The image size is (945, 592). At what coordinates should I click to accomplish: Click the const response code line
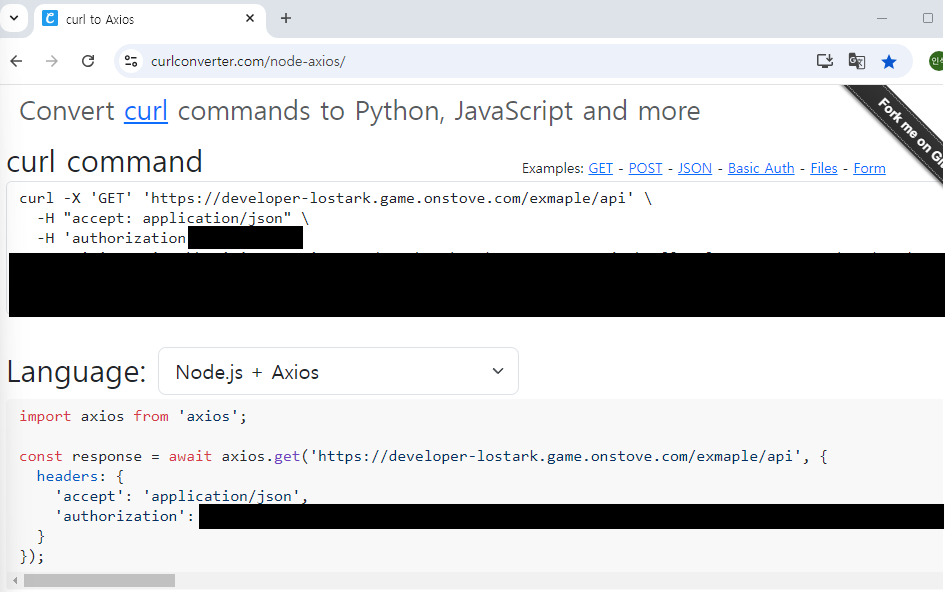(423, 456)
